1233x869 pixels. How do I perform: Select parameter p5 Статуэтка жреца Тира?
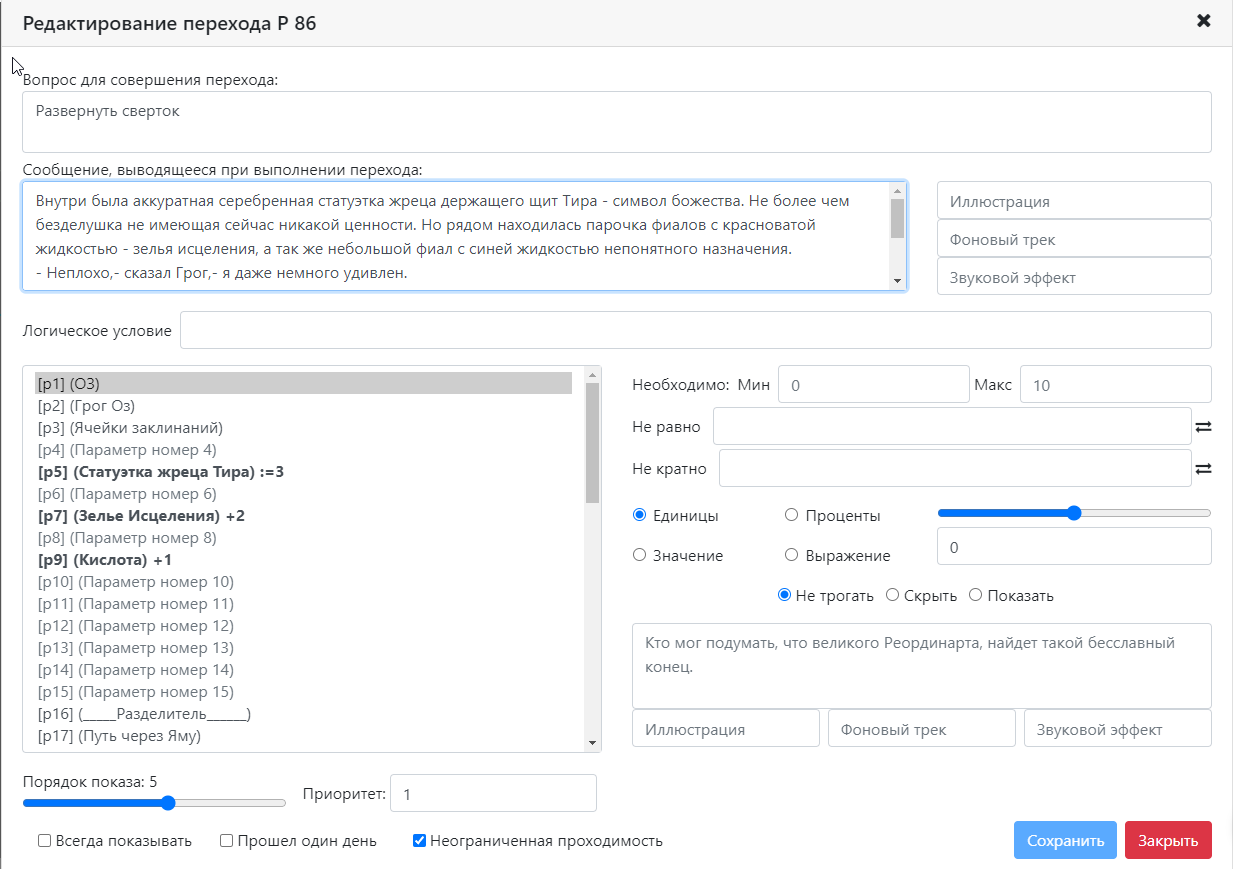[x=160, y=472]
